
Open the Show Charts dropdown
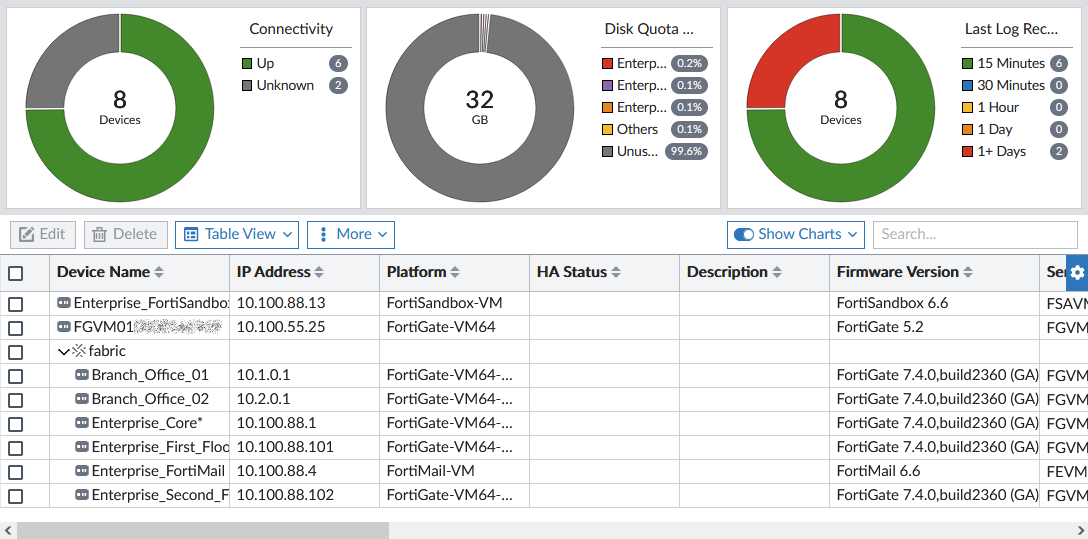pos(796,234)
